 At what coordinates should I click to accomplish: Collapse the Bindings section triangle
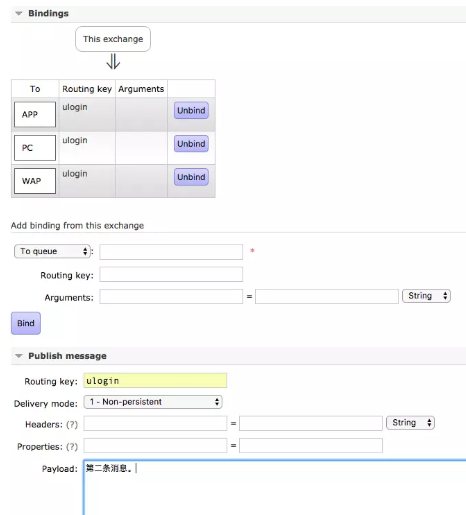tap(19, 14)
